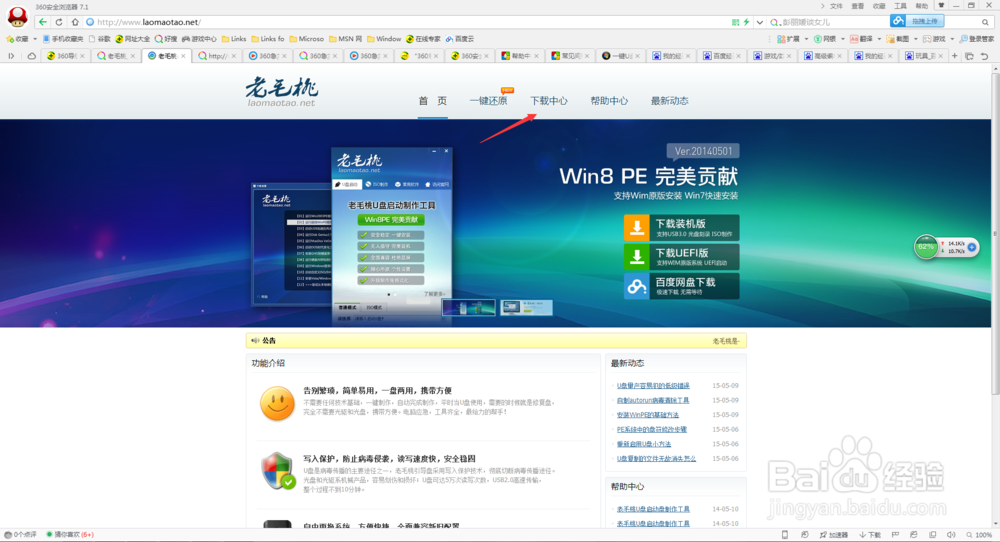Open the 手机收藏夹 bookmark
The width and height of the screenshot is (1000, 542).
pos(63,39)
